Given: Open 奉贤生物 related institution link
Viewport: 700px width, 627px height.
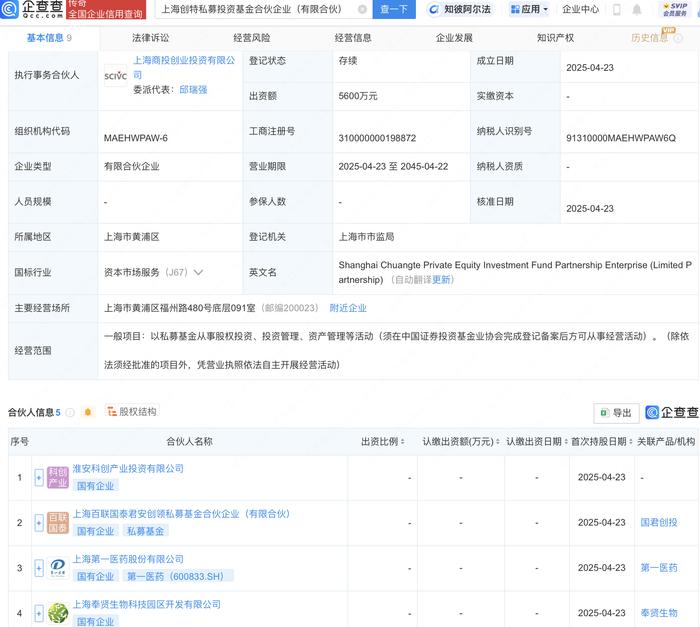Looking at the screenshot, I should click(x=659, y=613).
